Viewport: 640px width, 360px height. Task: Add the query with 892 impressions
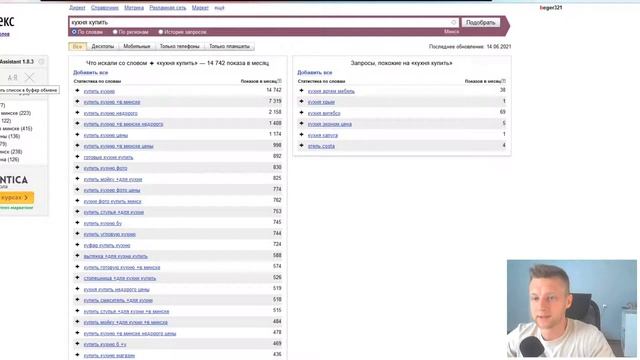tap(78, 156)
